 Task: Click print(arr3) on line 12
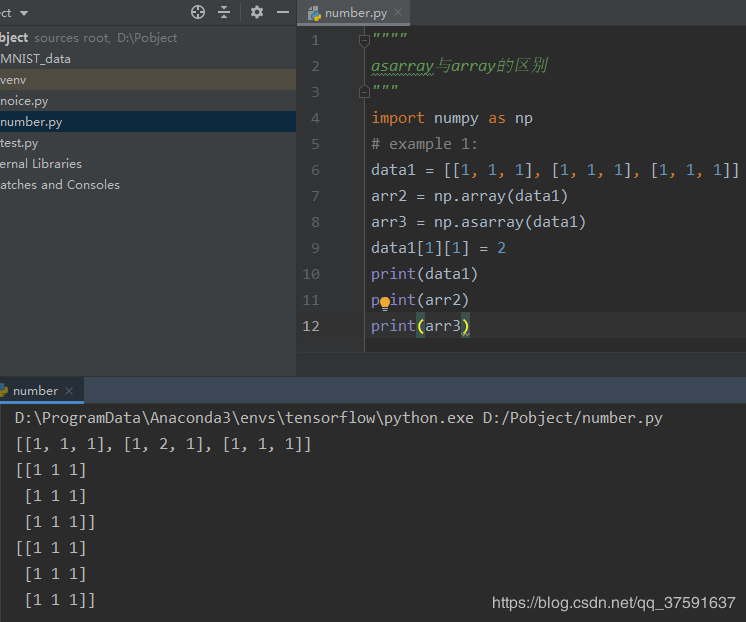pyautogui.click(x=420, y=326)
